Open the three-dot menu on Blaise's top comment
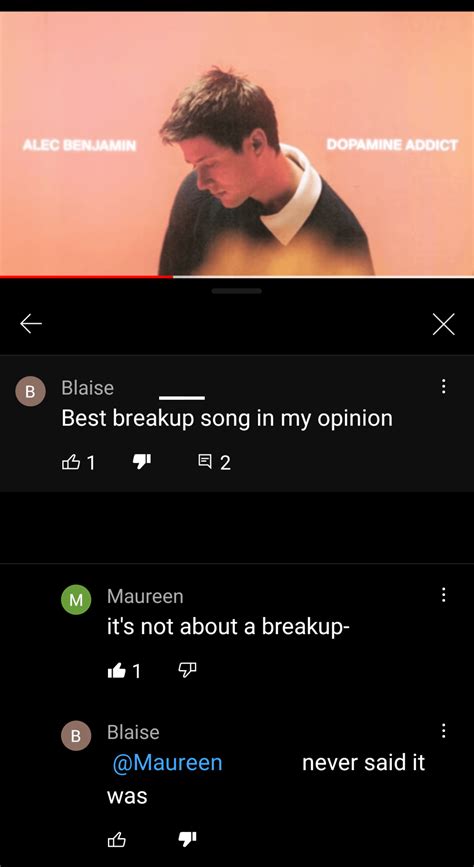 [x=443, y=387]
